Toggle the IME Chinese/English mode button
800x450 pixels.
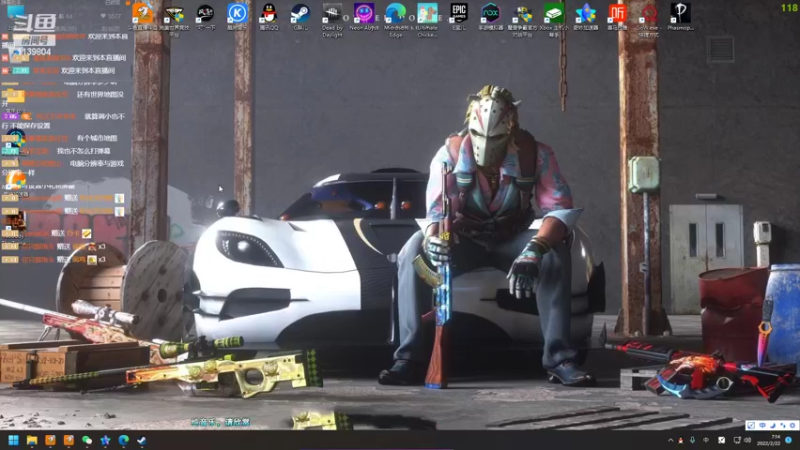[x=762, y=425]
